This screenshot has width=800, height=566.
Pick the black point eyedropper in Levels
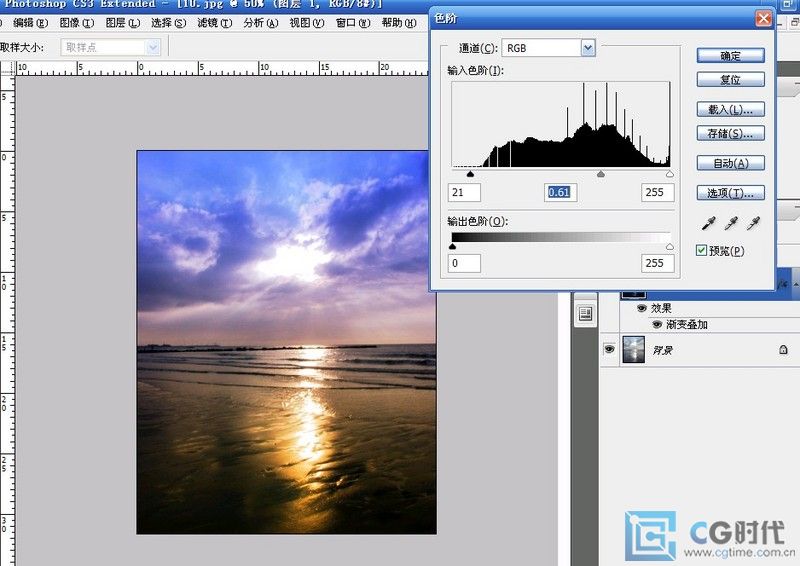(x=709, y=223)
